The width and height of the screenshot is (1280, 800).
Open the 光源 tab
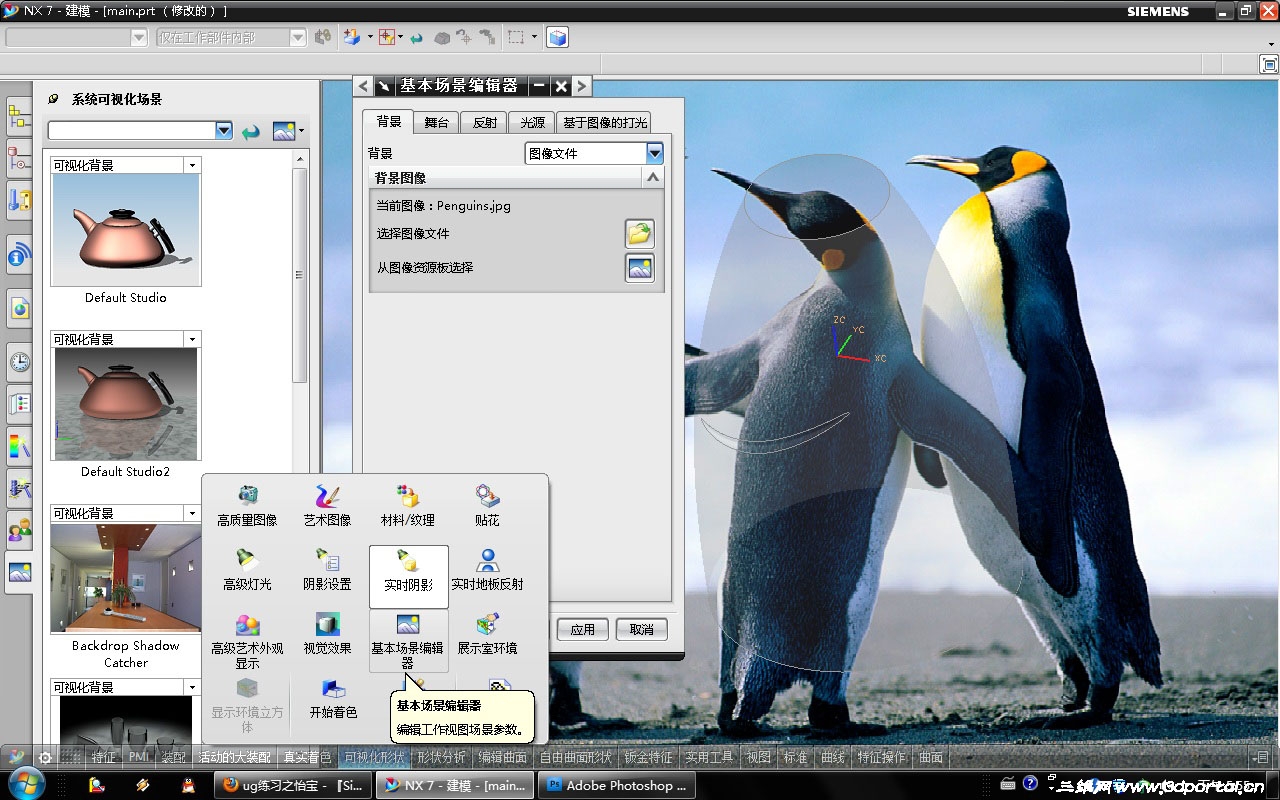(x=533, y=123)
